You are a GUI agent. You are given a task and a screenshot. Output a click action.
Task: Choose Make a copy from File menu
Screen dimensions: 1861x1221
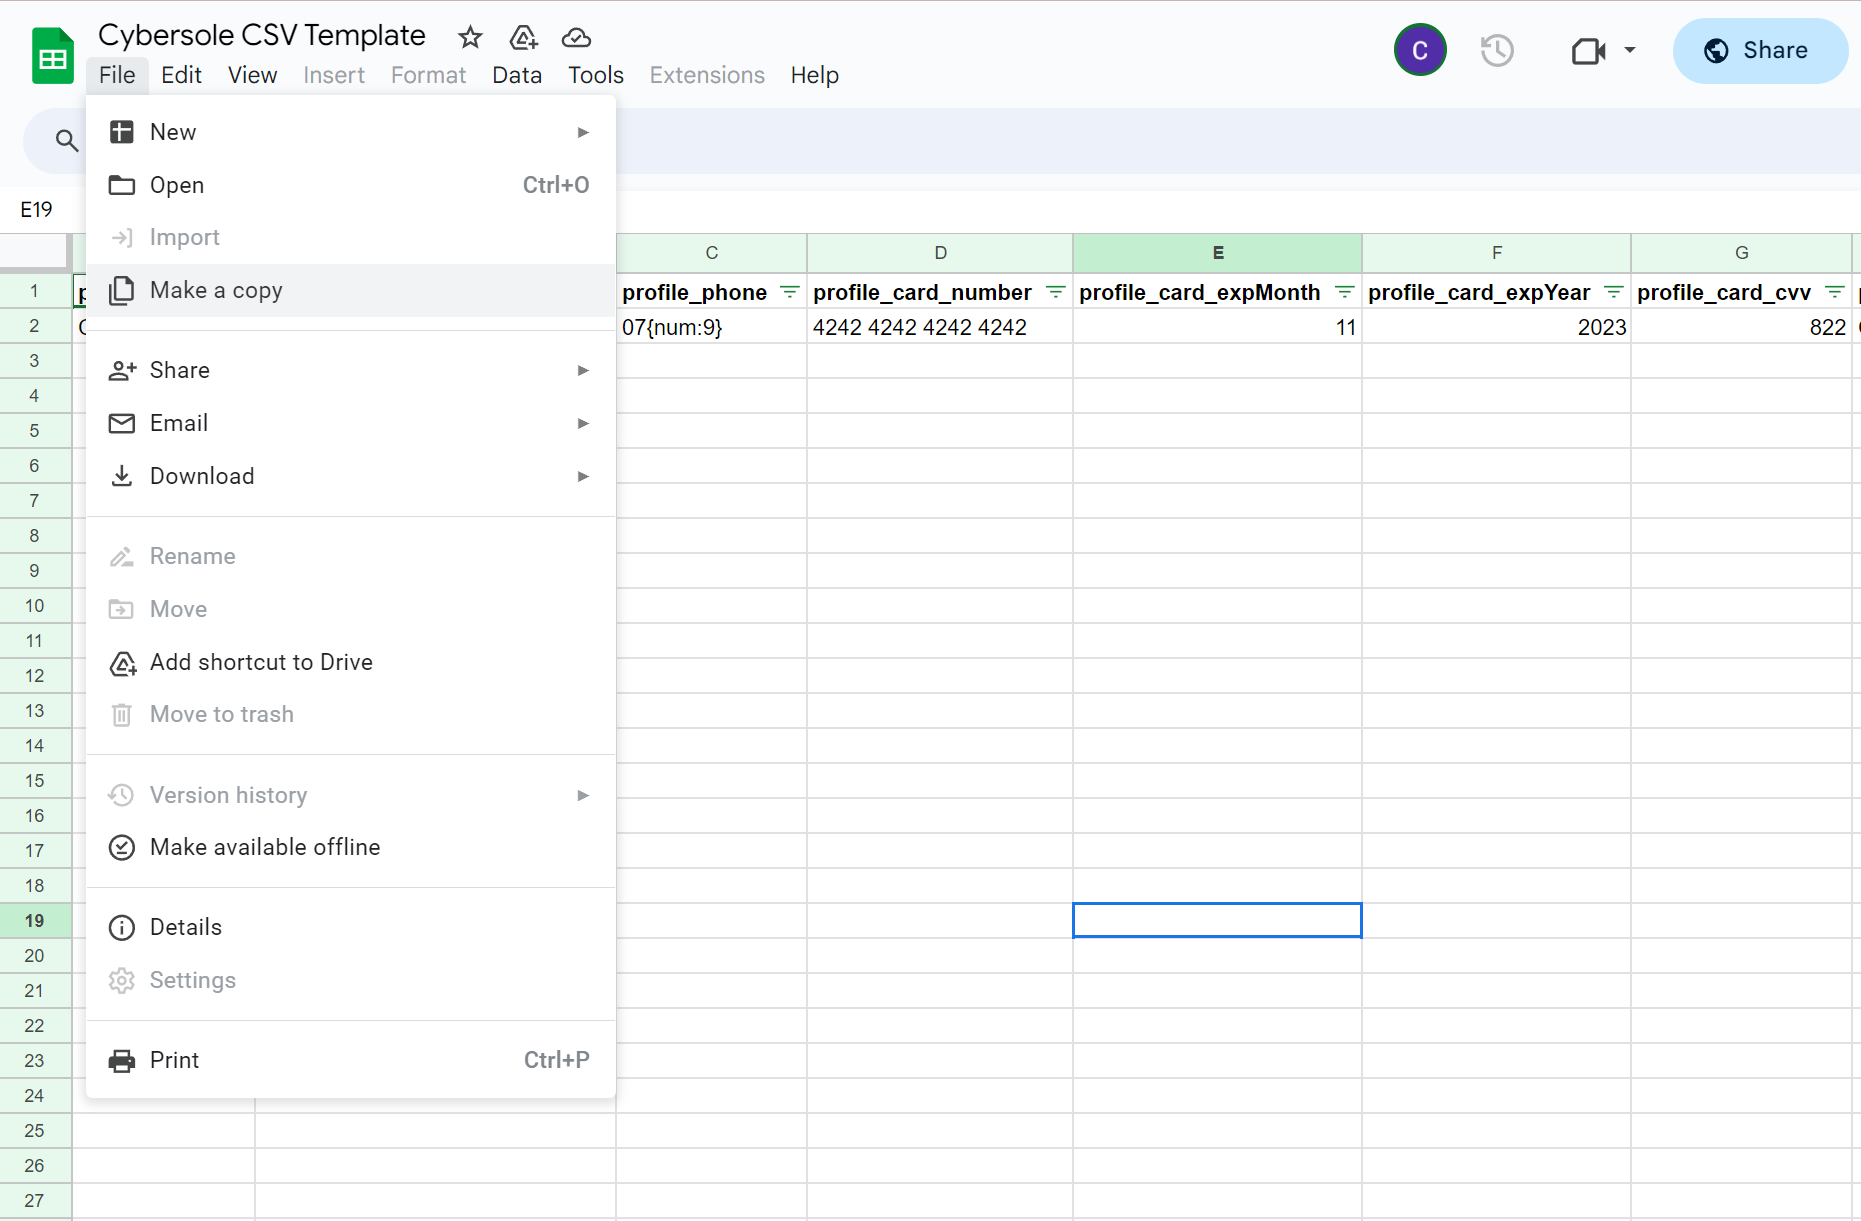pyautogui.click(x=351, y=290)
